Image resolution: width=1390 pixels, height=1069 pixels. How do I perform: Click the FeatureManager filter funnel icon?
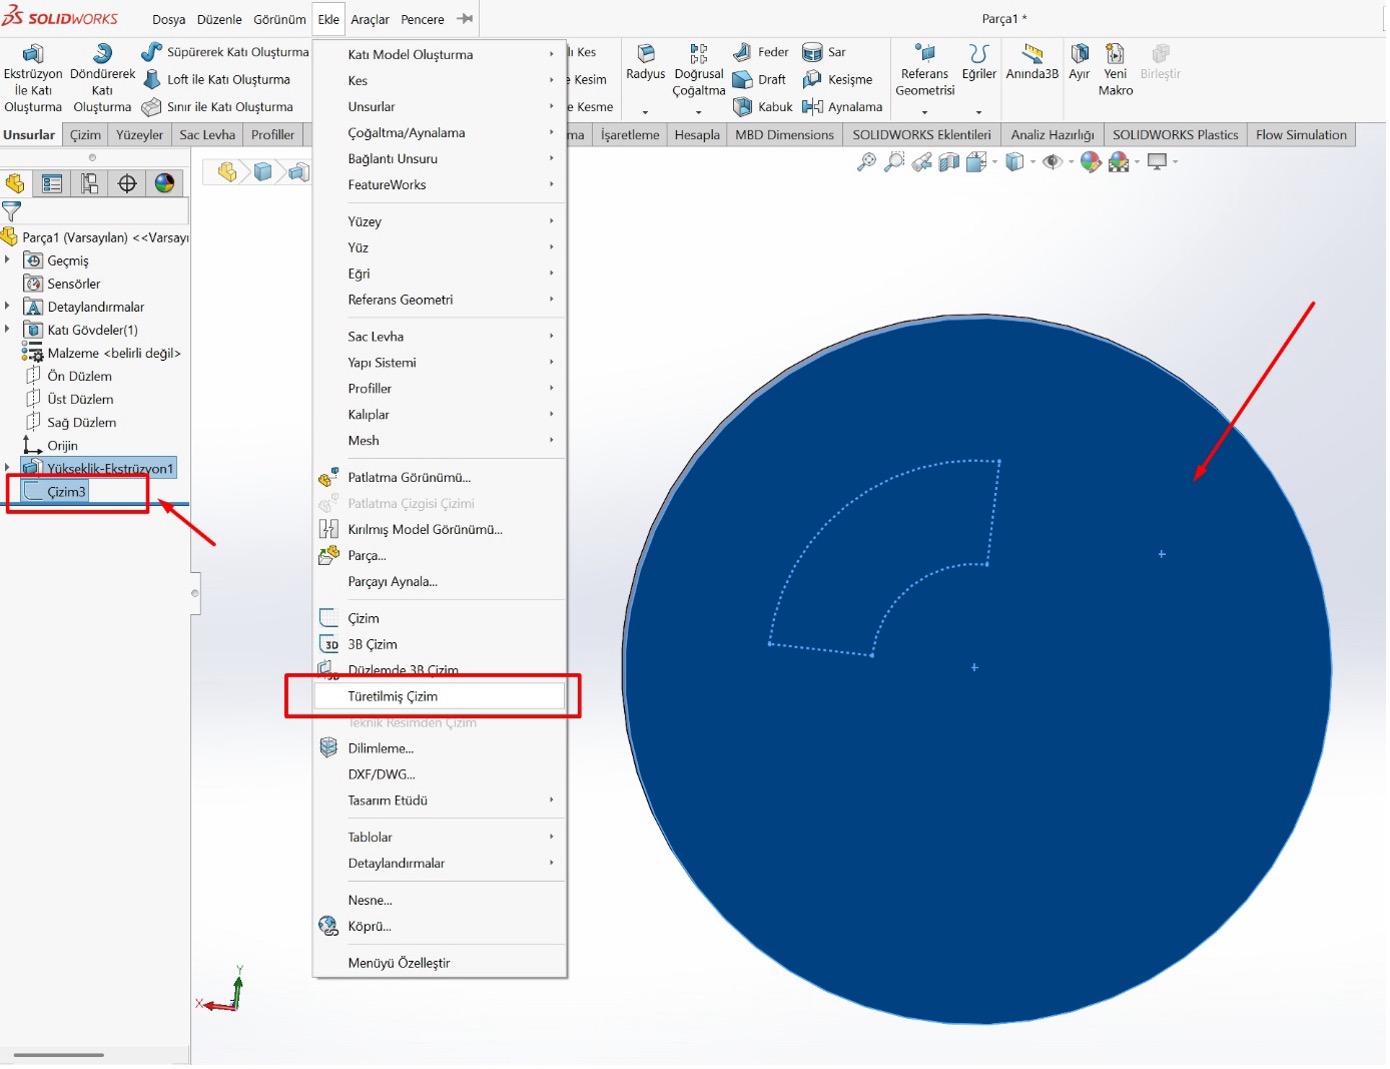click(12, 211)
